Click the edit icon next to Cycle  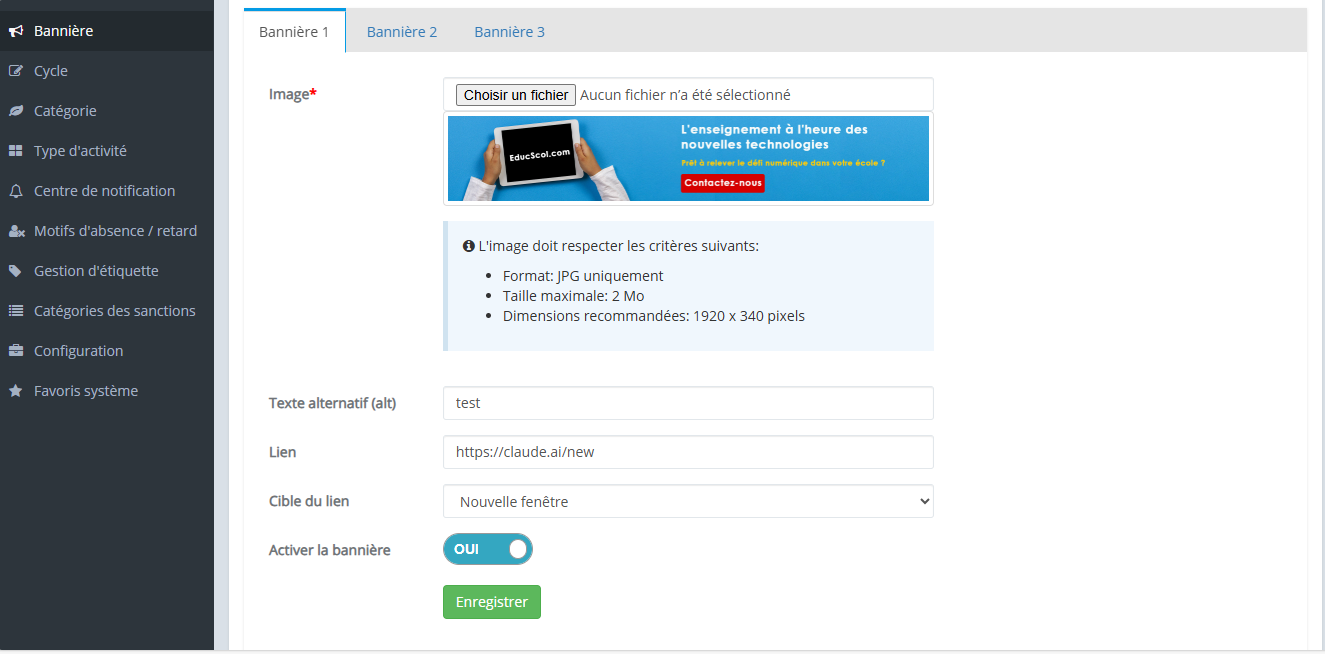[x=16, y=71]
